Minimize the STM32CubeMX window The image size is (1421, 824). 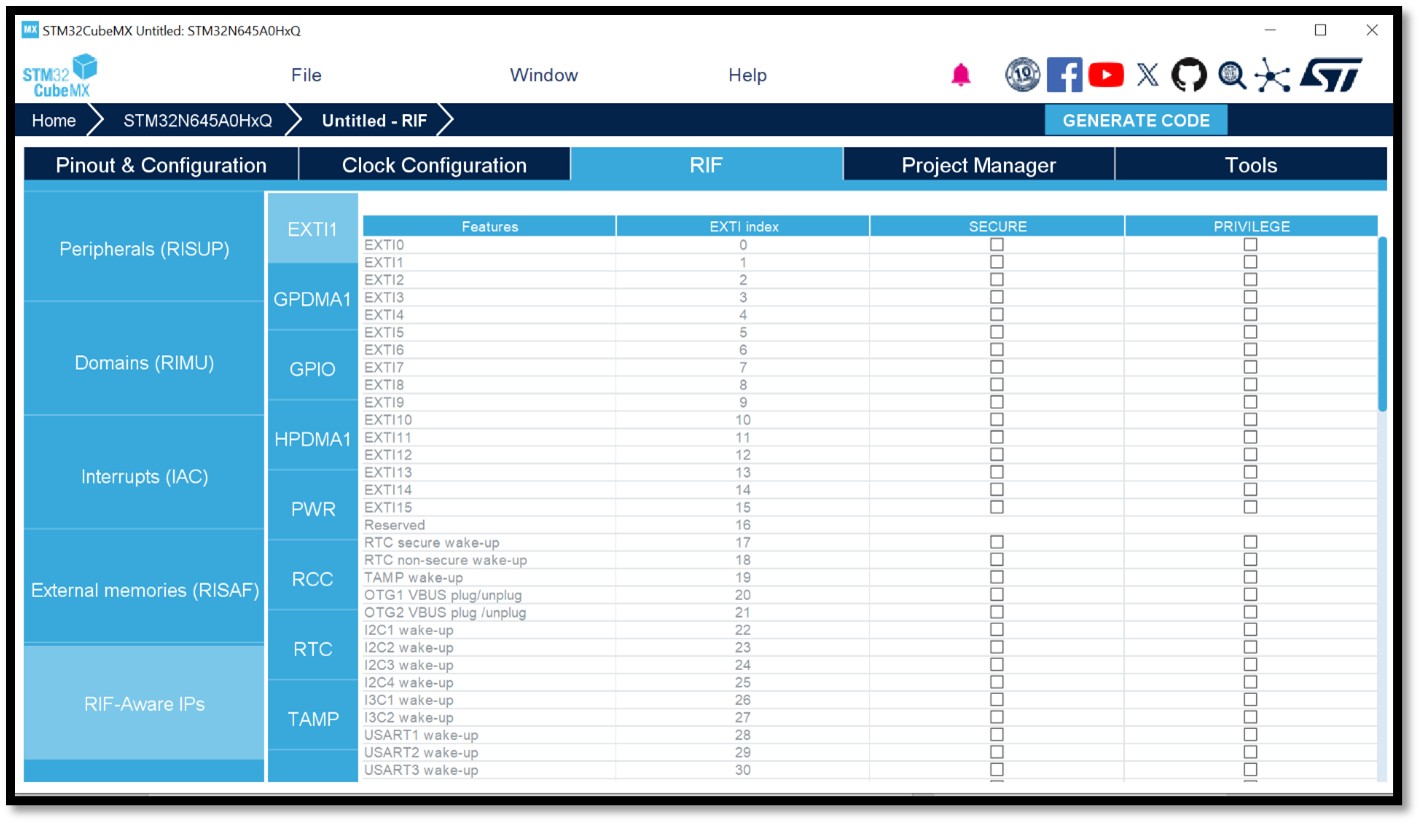1271,30
